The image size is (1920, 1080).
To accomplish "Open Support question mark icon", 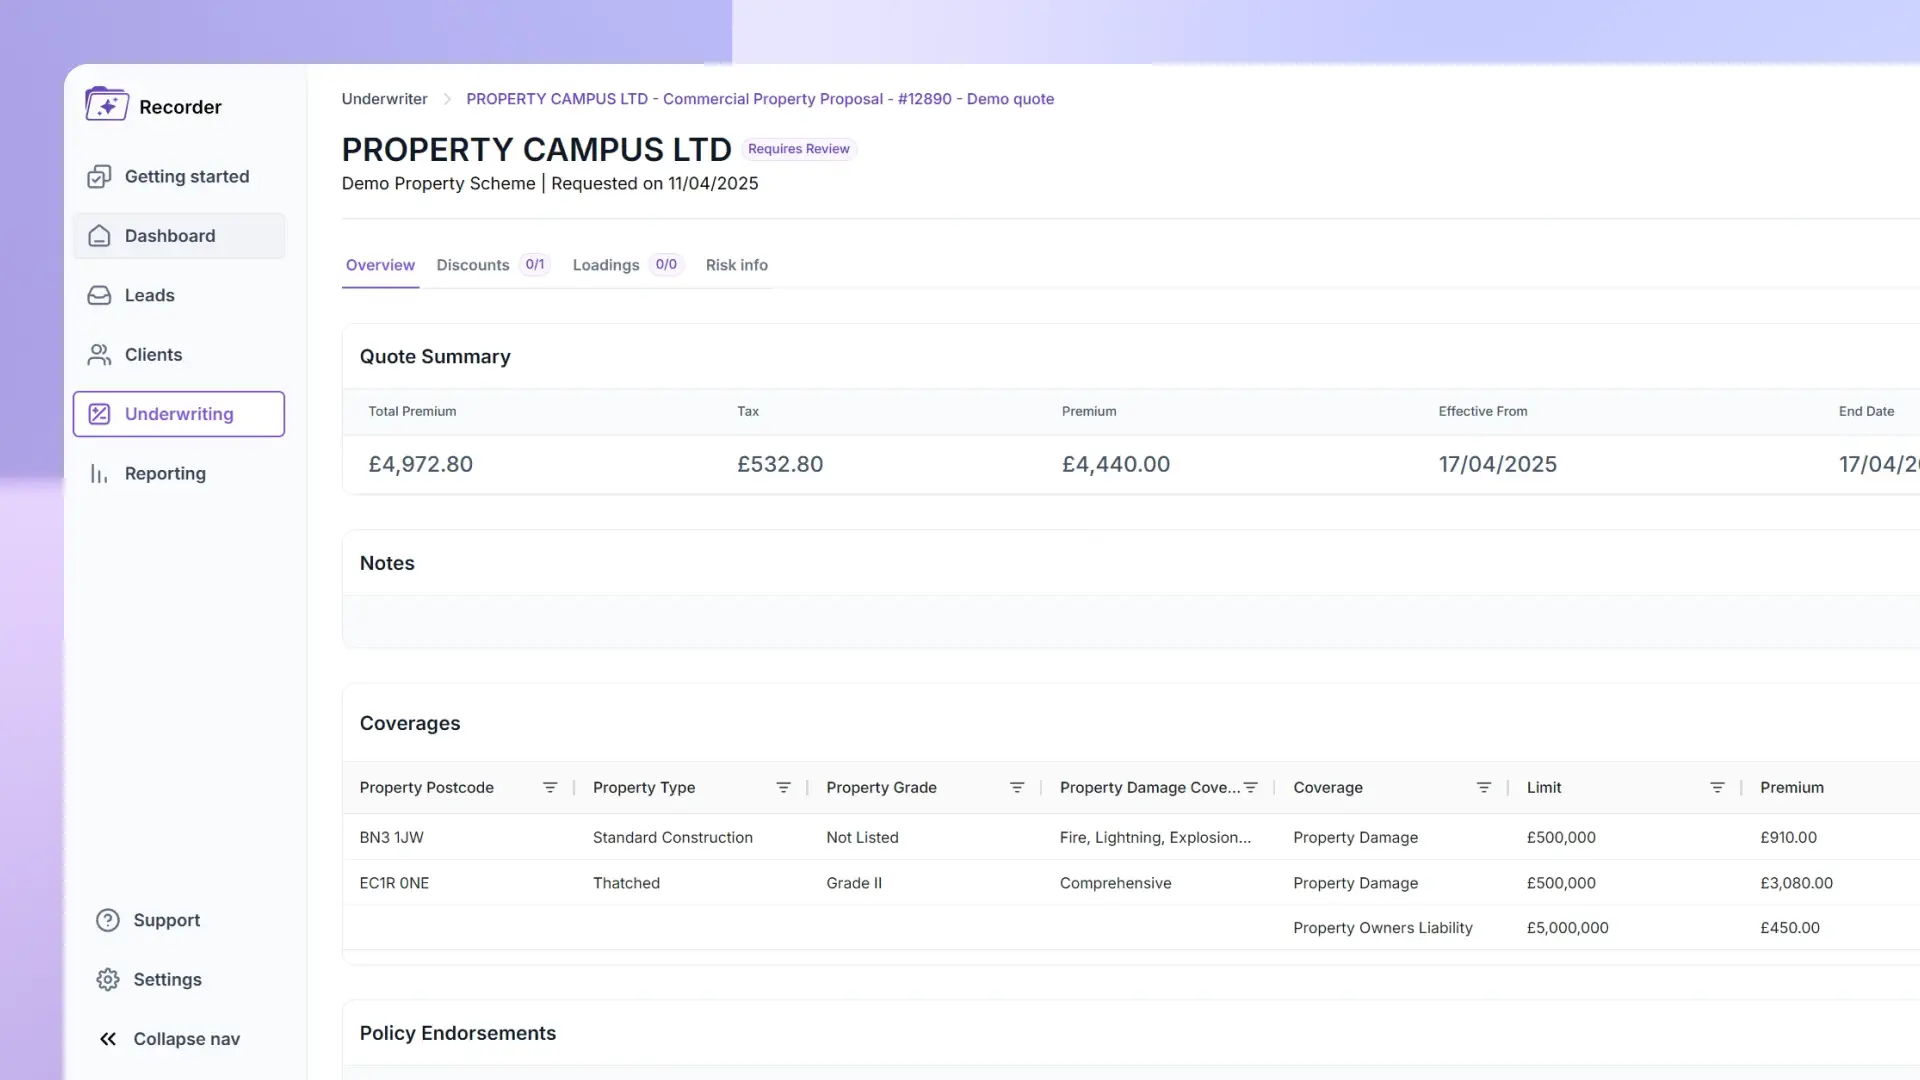I will [x=108, y=920].
